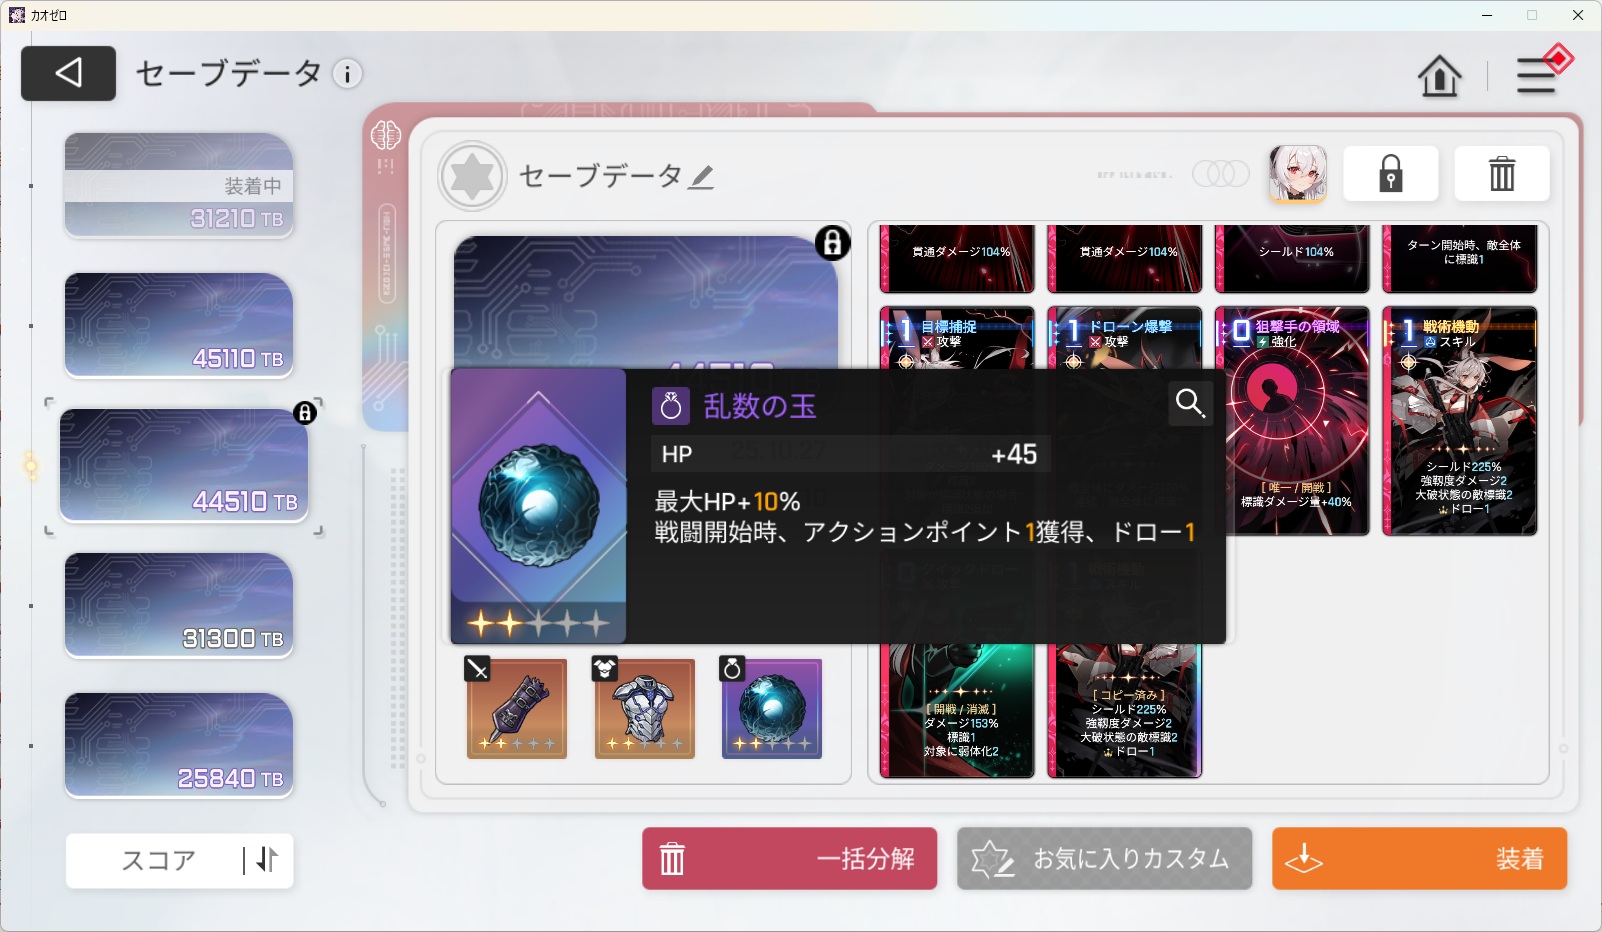The image size is (1602, 932).
Task: Open the hamburger menu with red badge
Action: [x=1540, y=72]
